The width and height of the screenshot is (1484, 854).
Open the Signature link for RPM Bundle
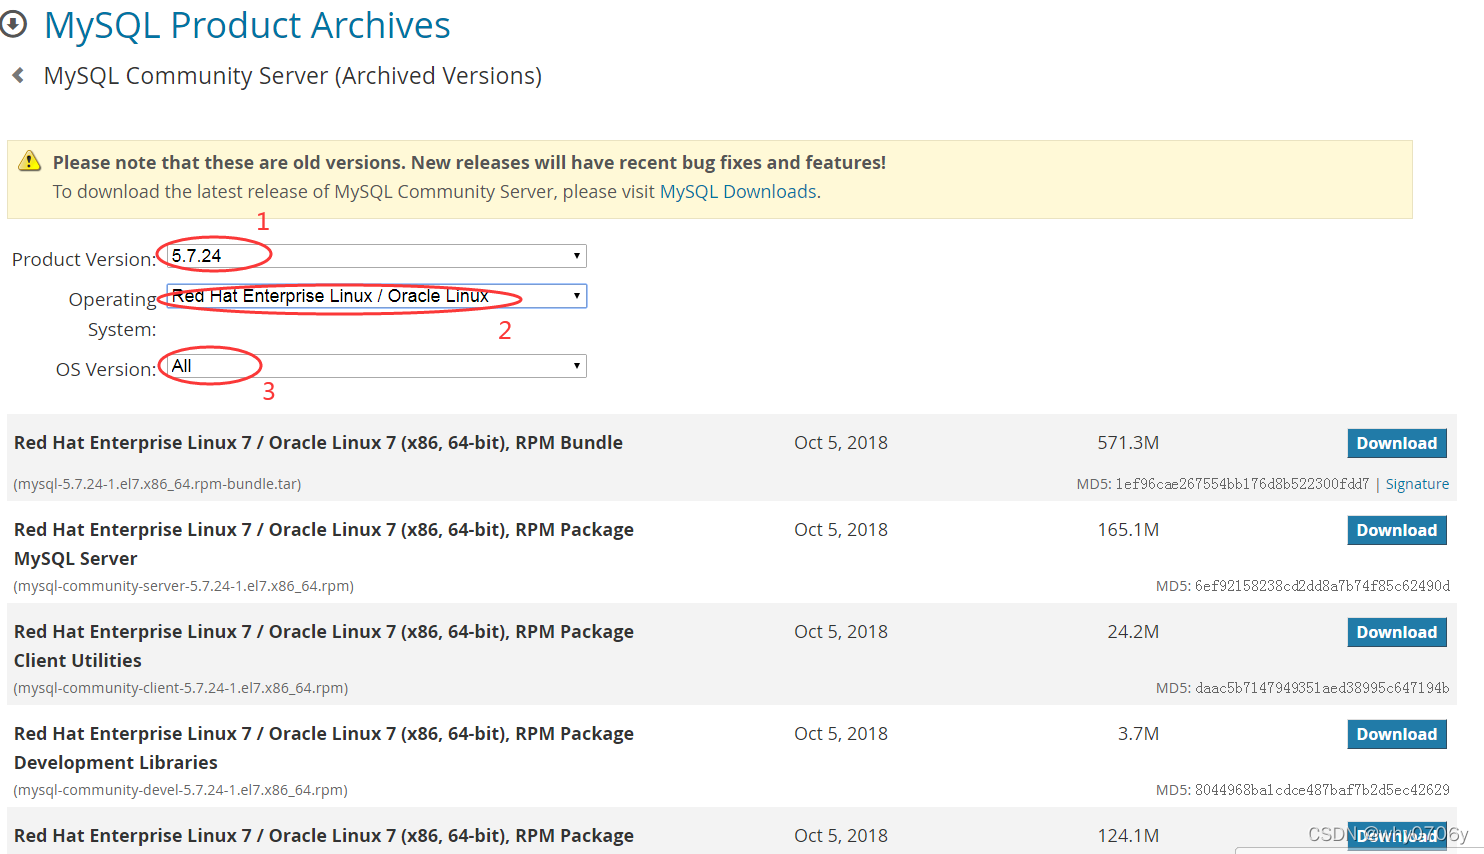coord(1417,484)
